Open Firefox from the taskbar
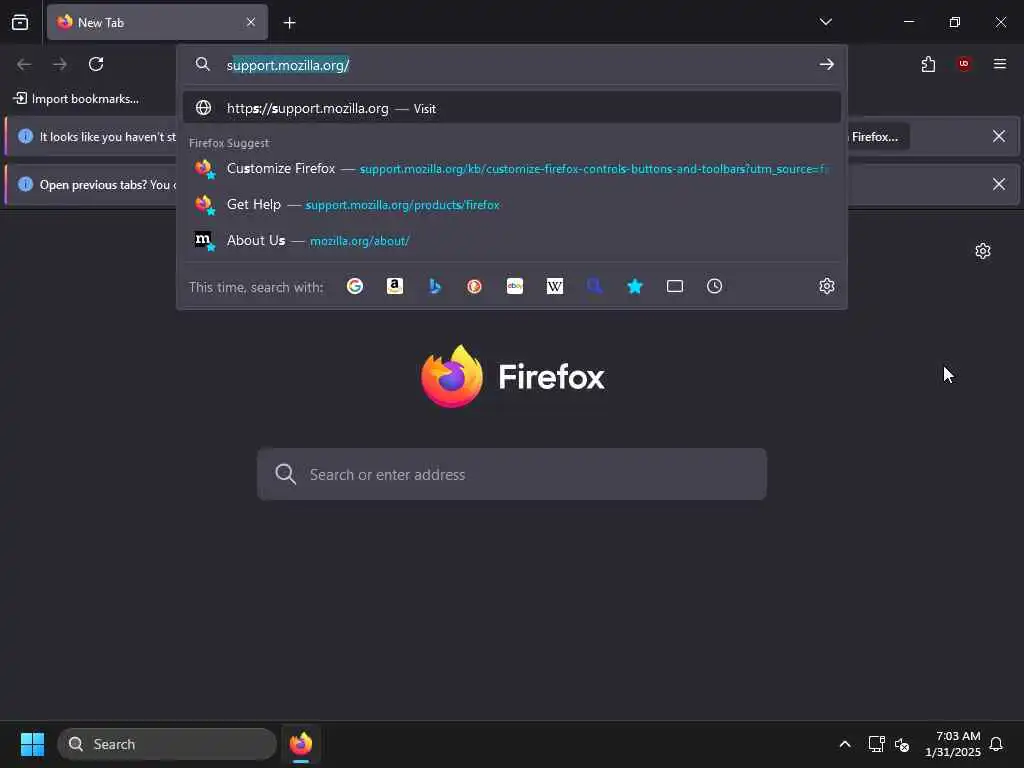Viewport: 1024px width, 768px height. 300,744
